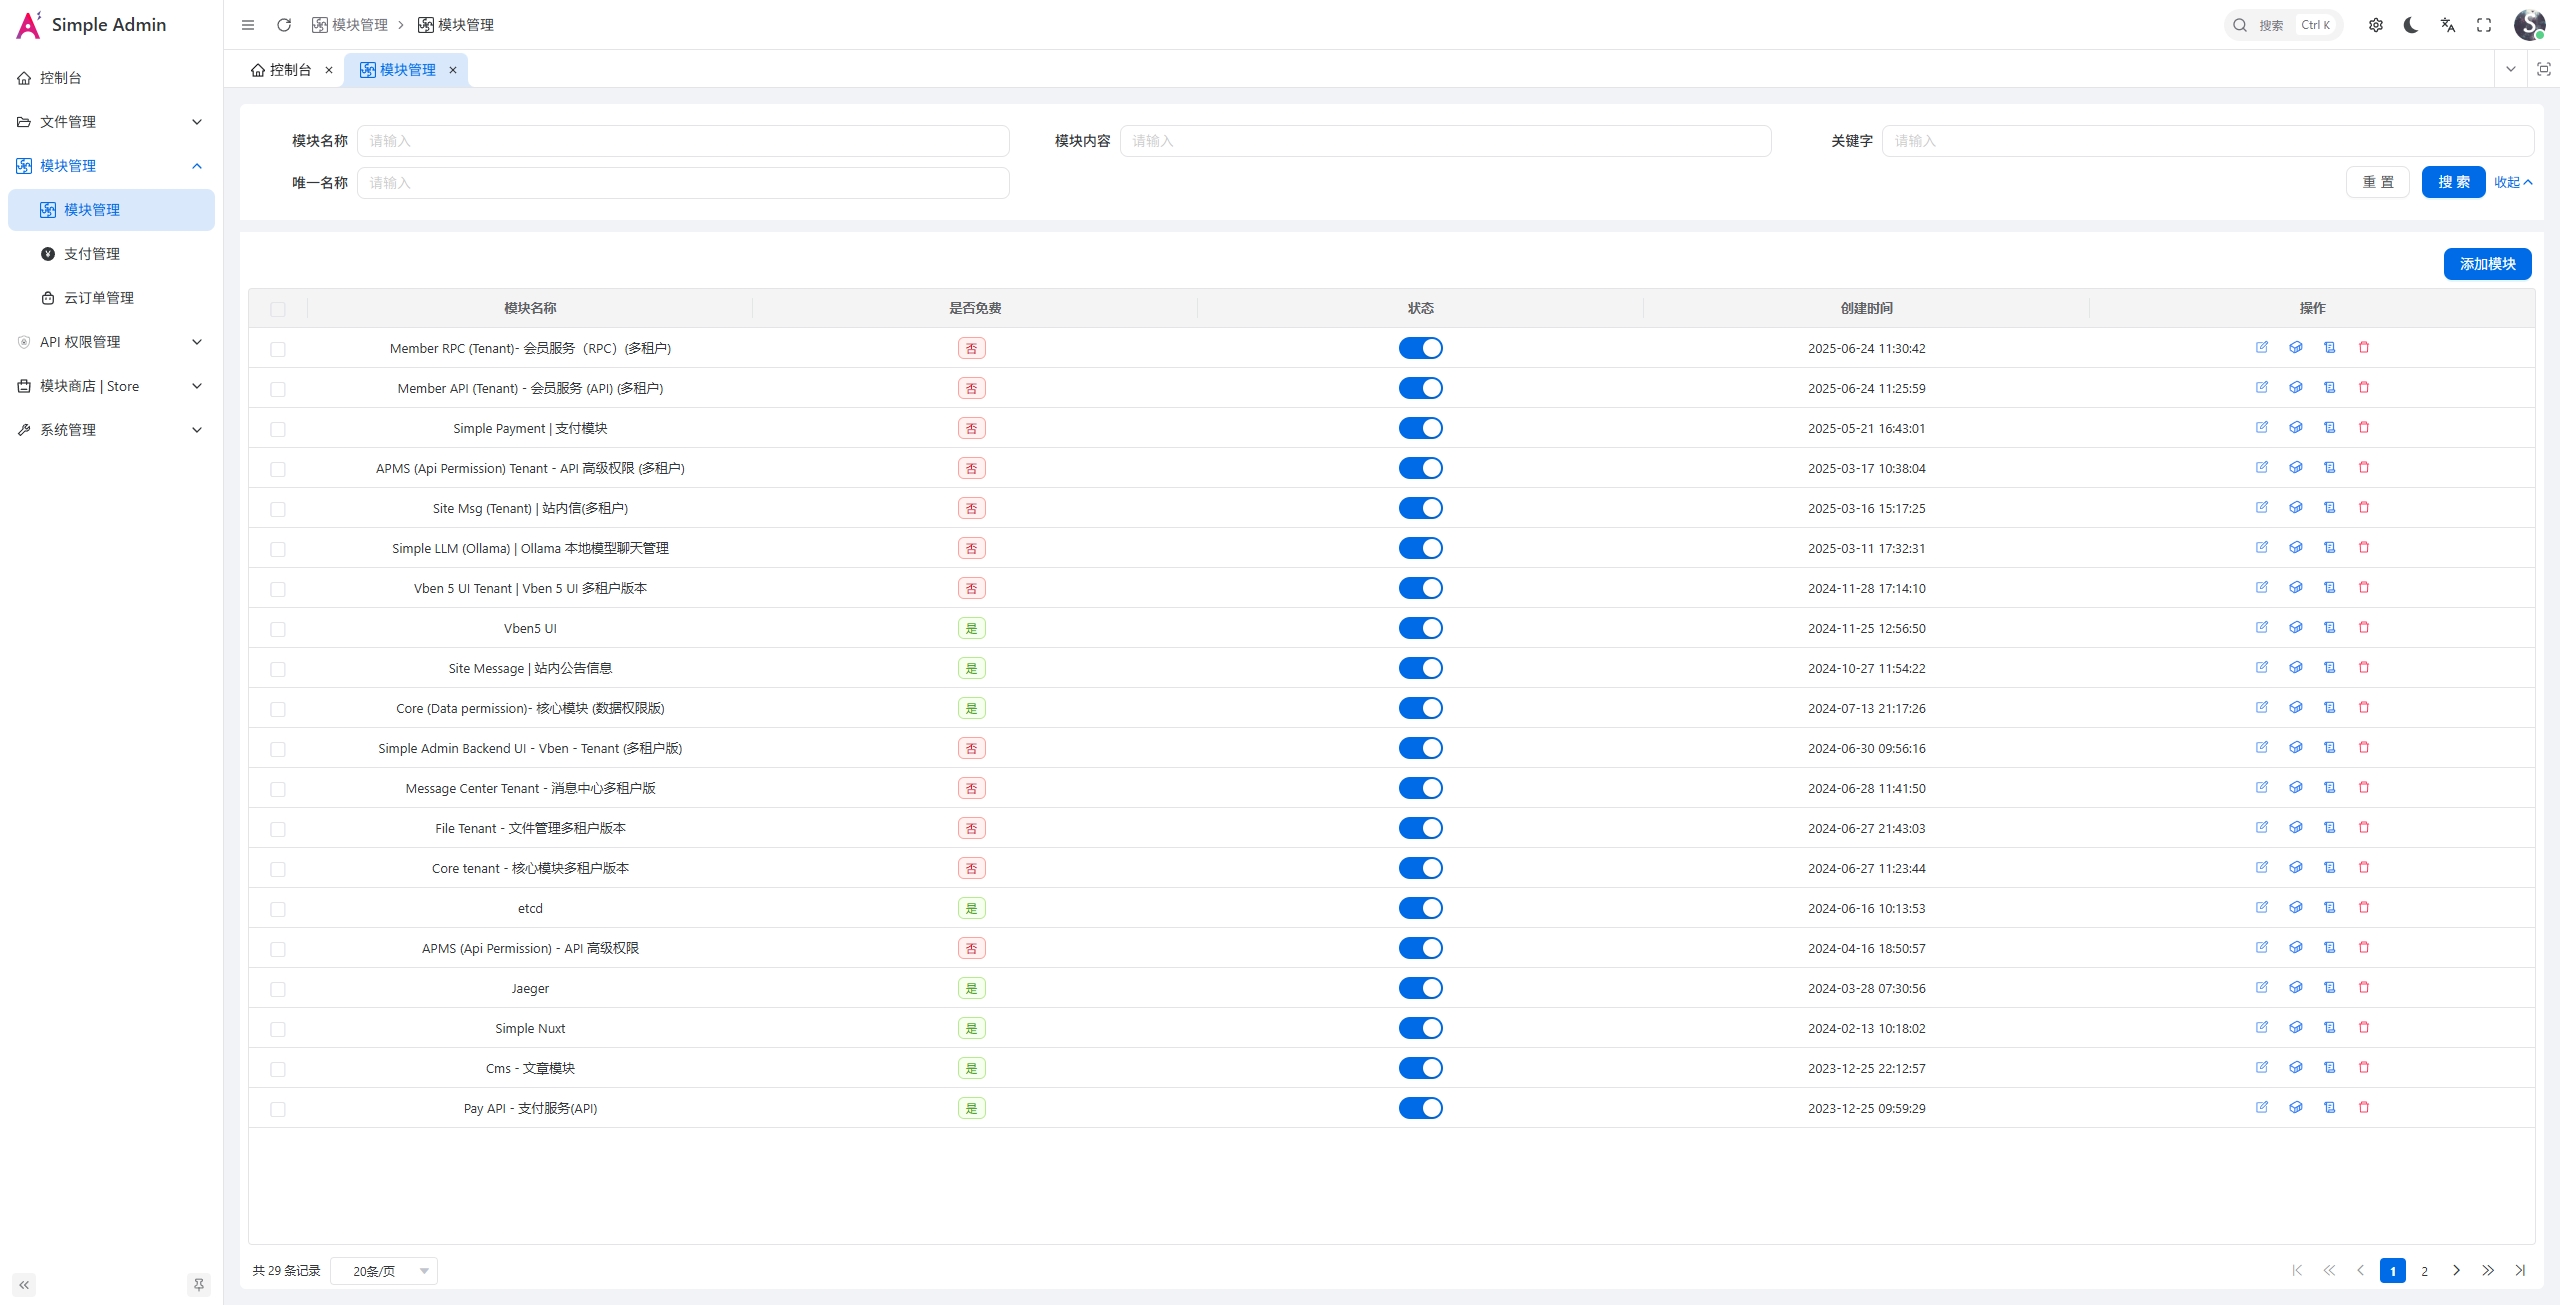Check the checkbox for Jaeger row
The width and height of the screenshot is (2560, 1305).
point(278,989)
